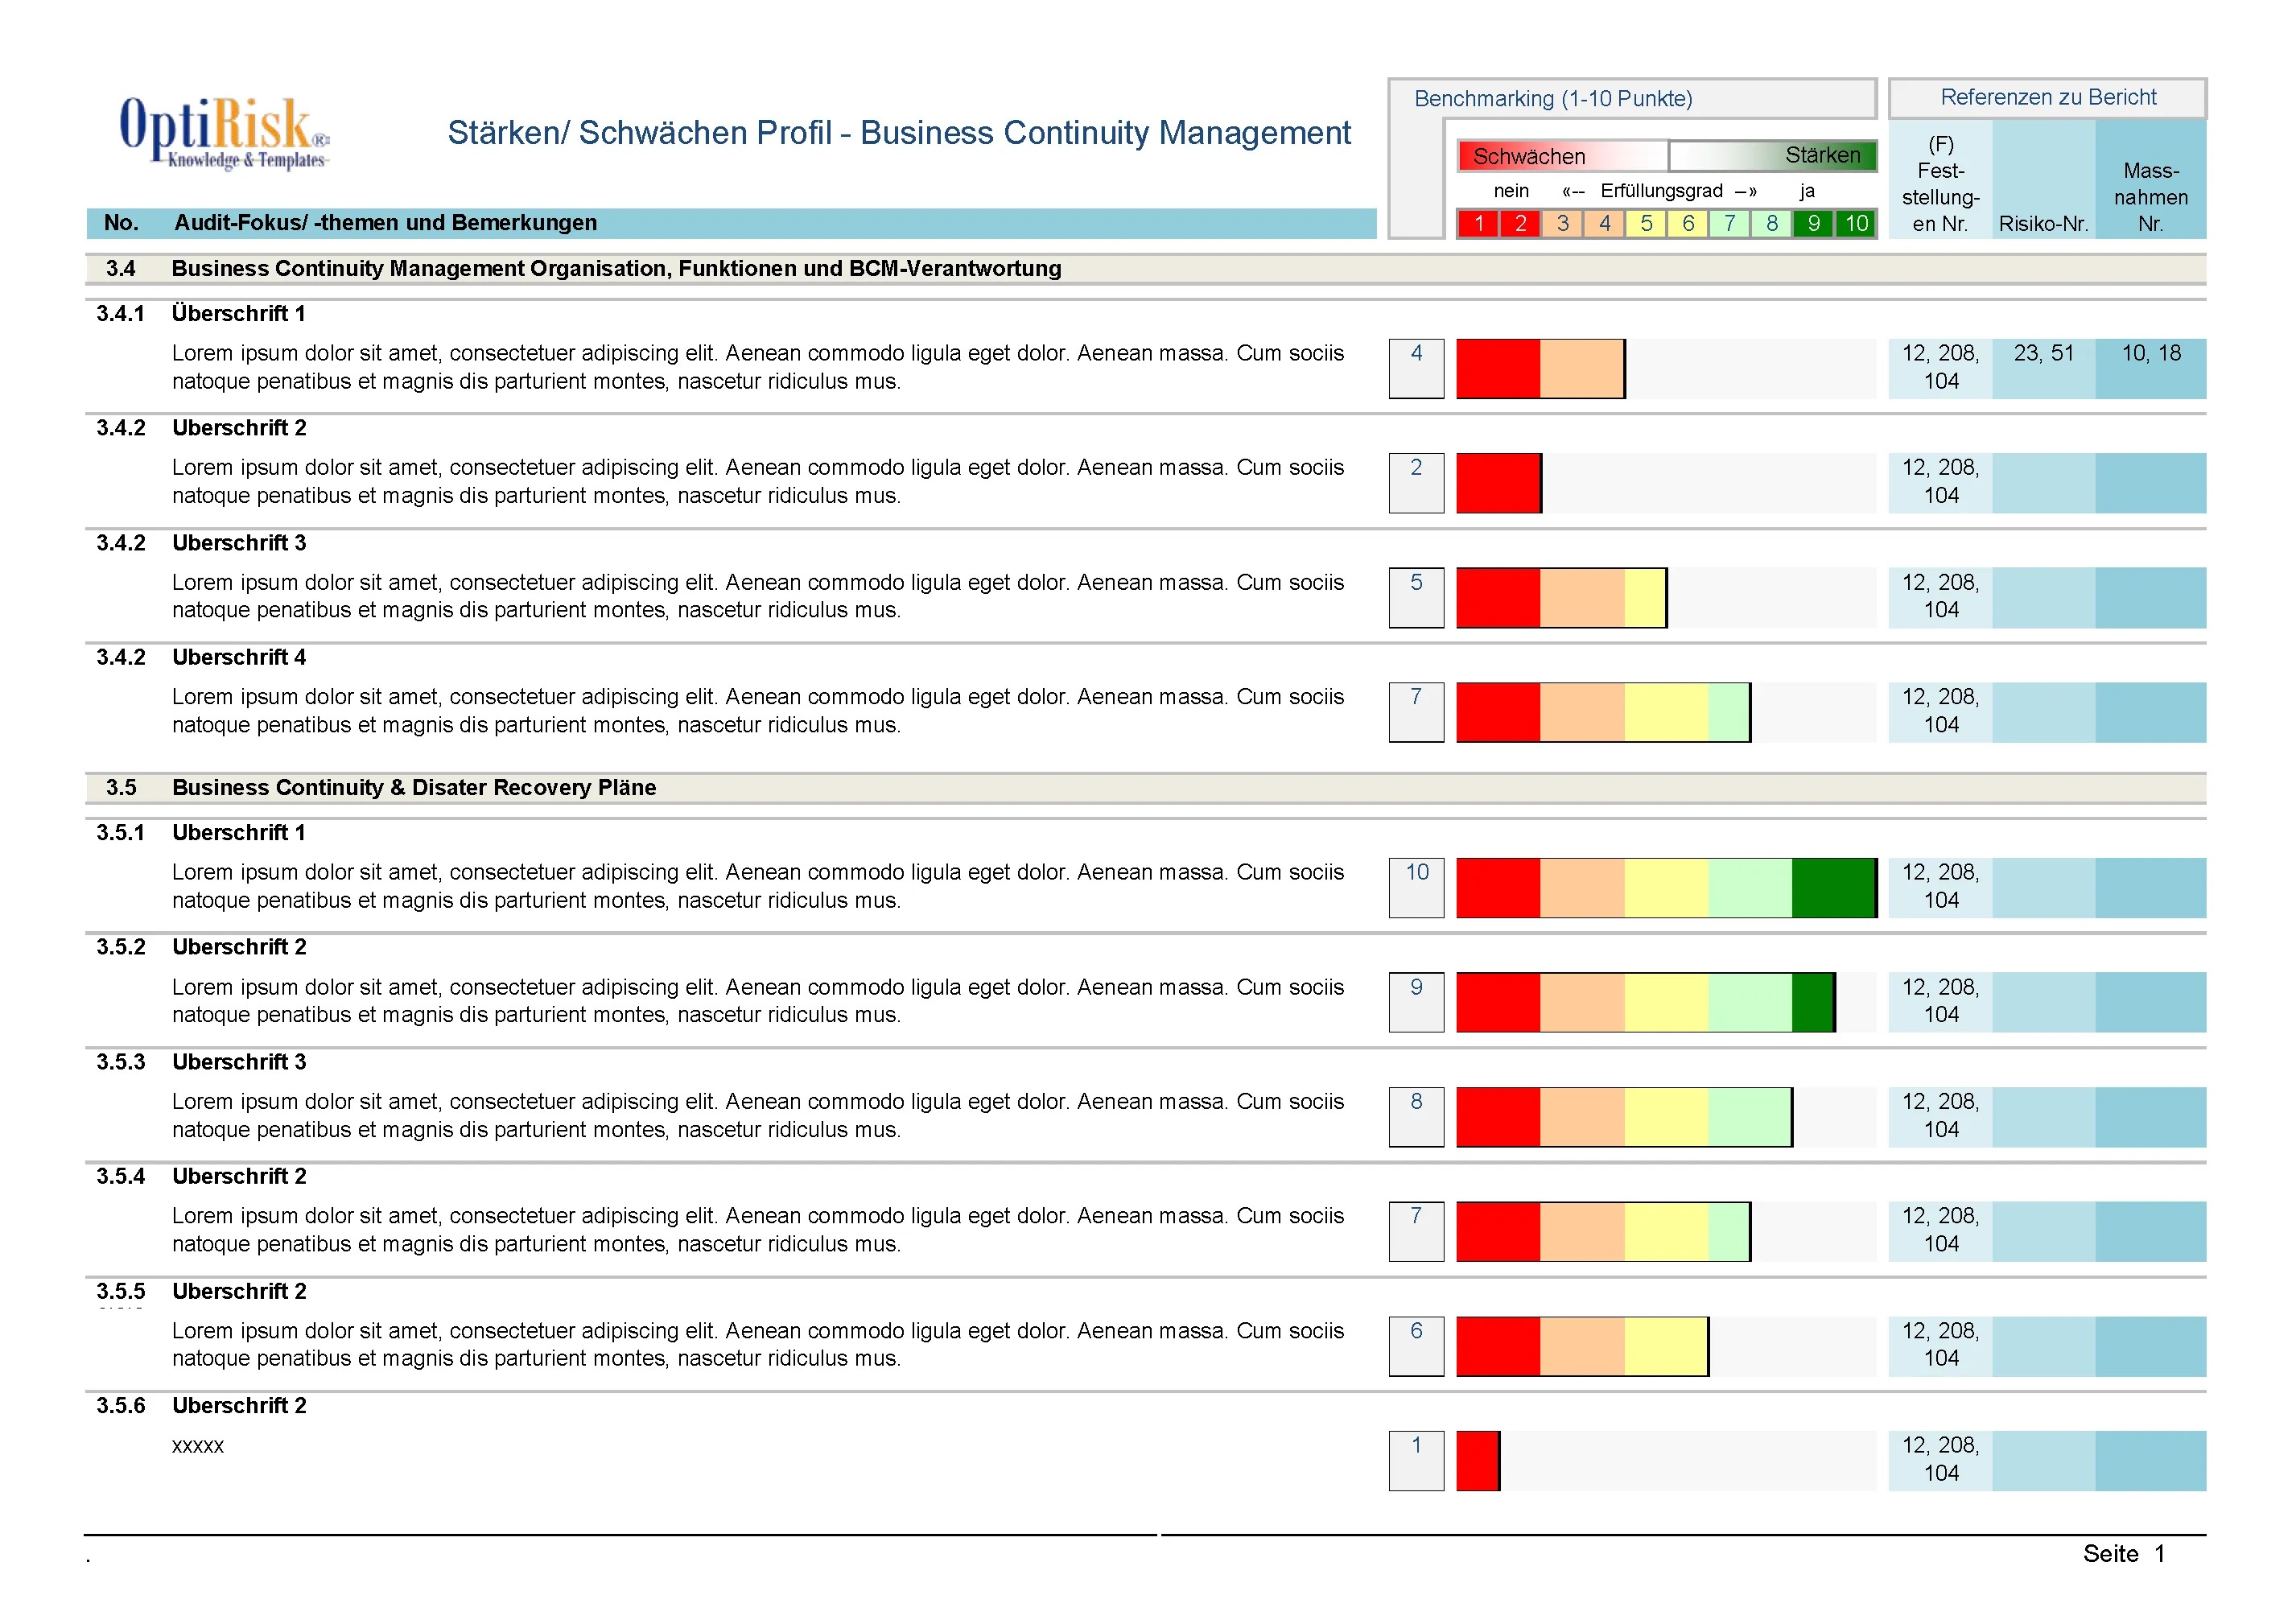Select section header 3.4 Business Continuity Management Organisation
Viewport: 2296px width, 1624px height.
coord(616,268)
